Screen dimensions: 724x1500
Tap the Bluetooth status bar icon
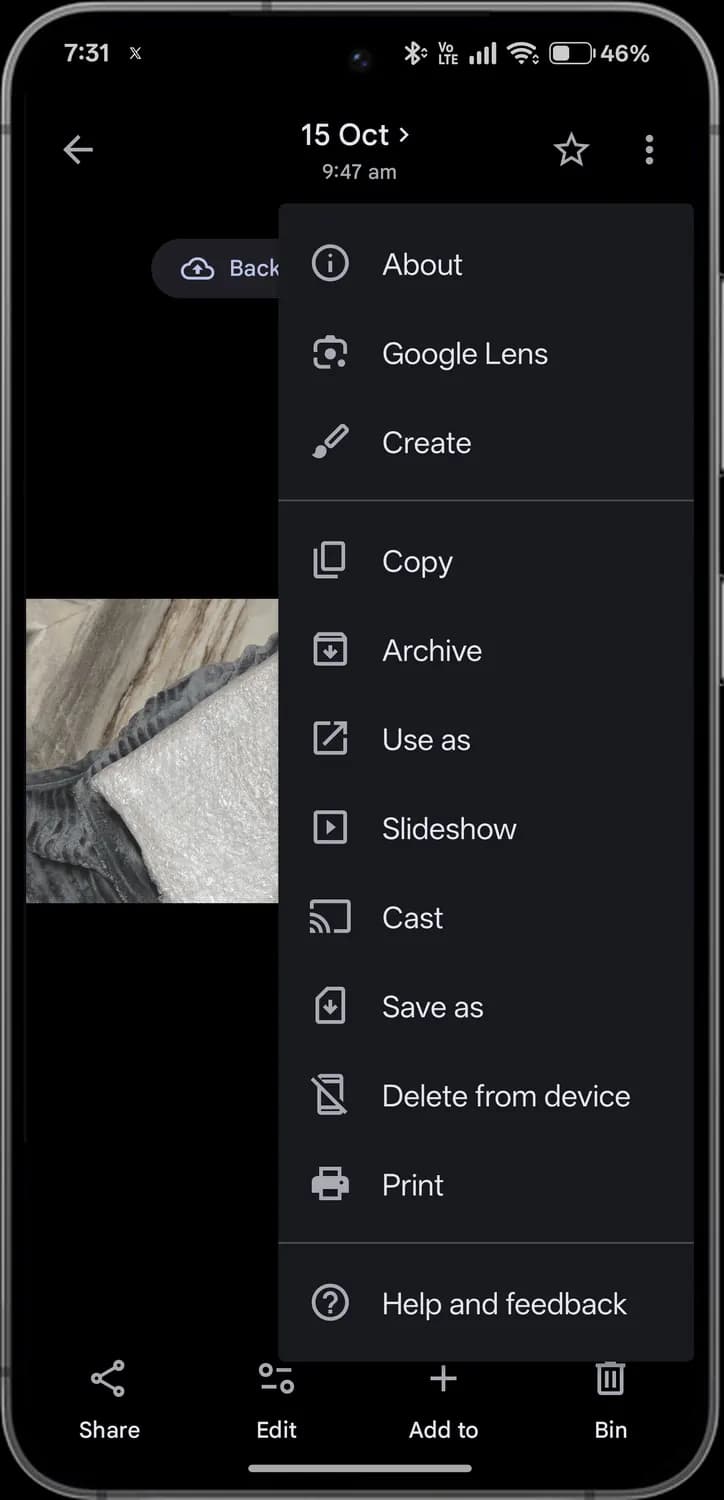[x=414, y=53]
